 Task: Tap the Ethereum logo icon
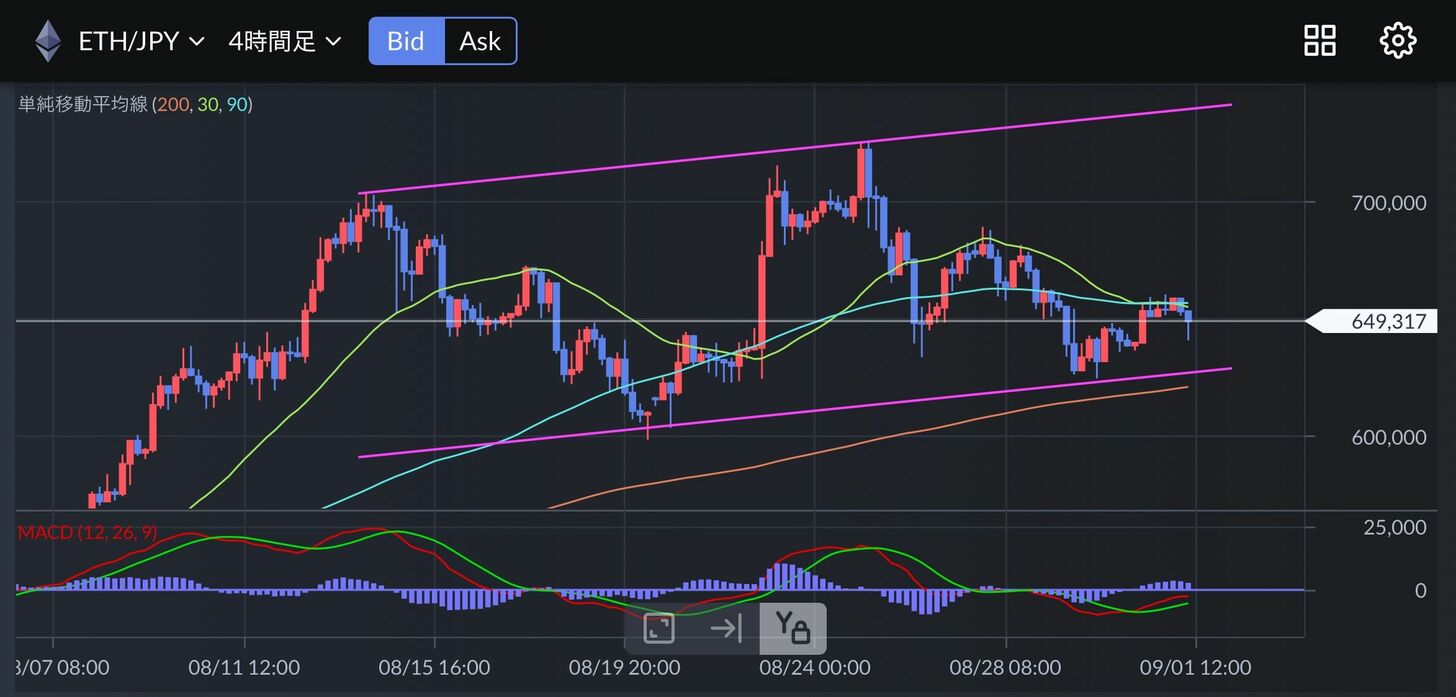[x=47, y=41]
